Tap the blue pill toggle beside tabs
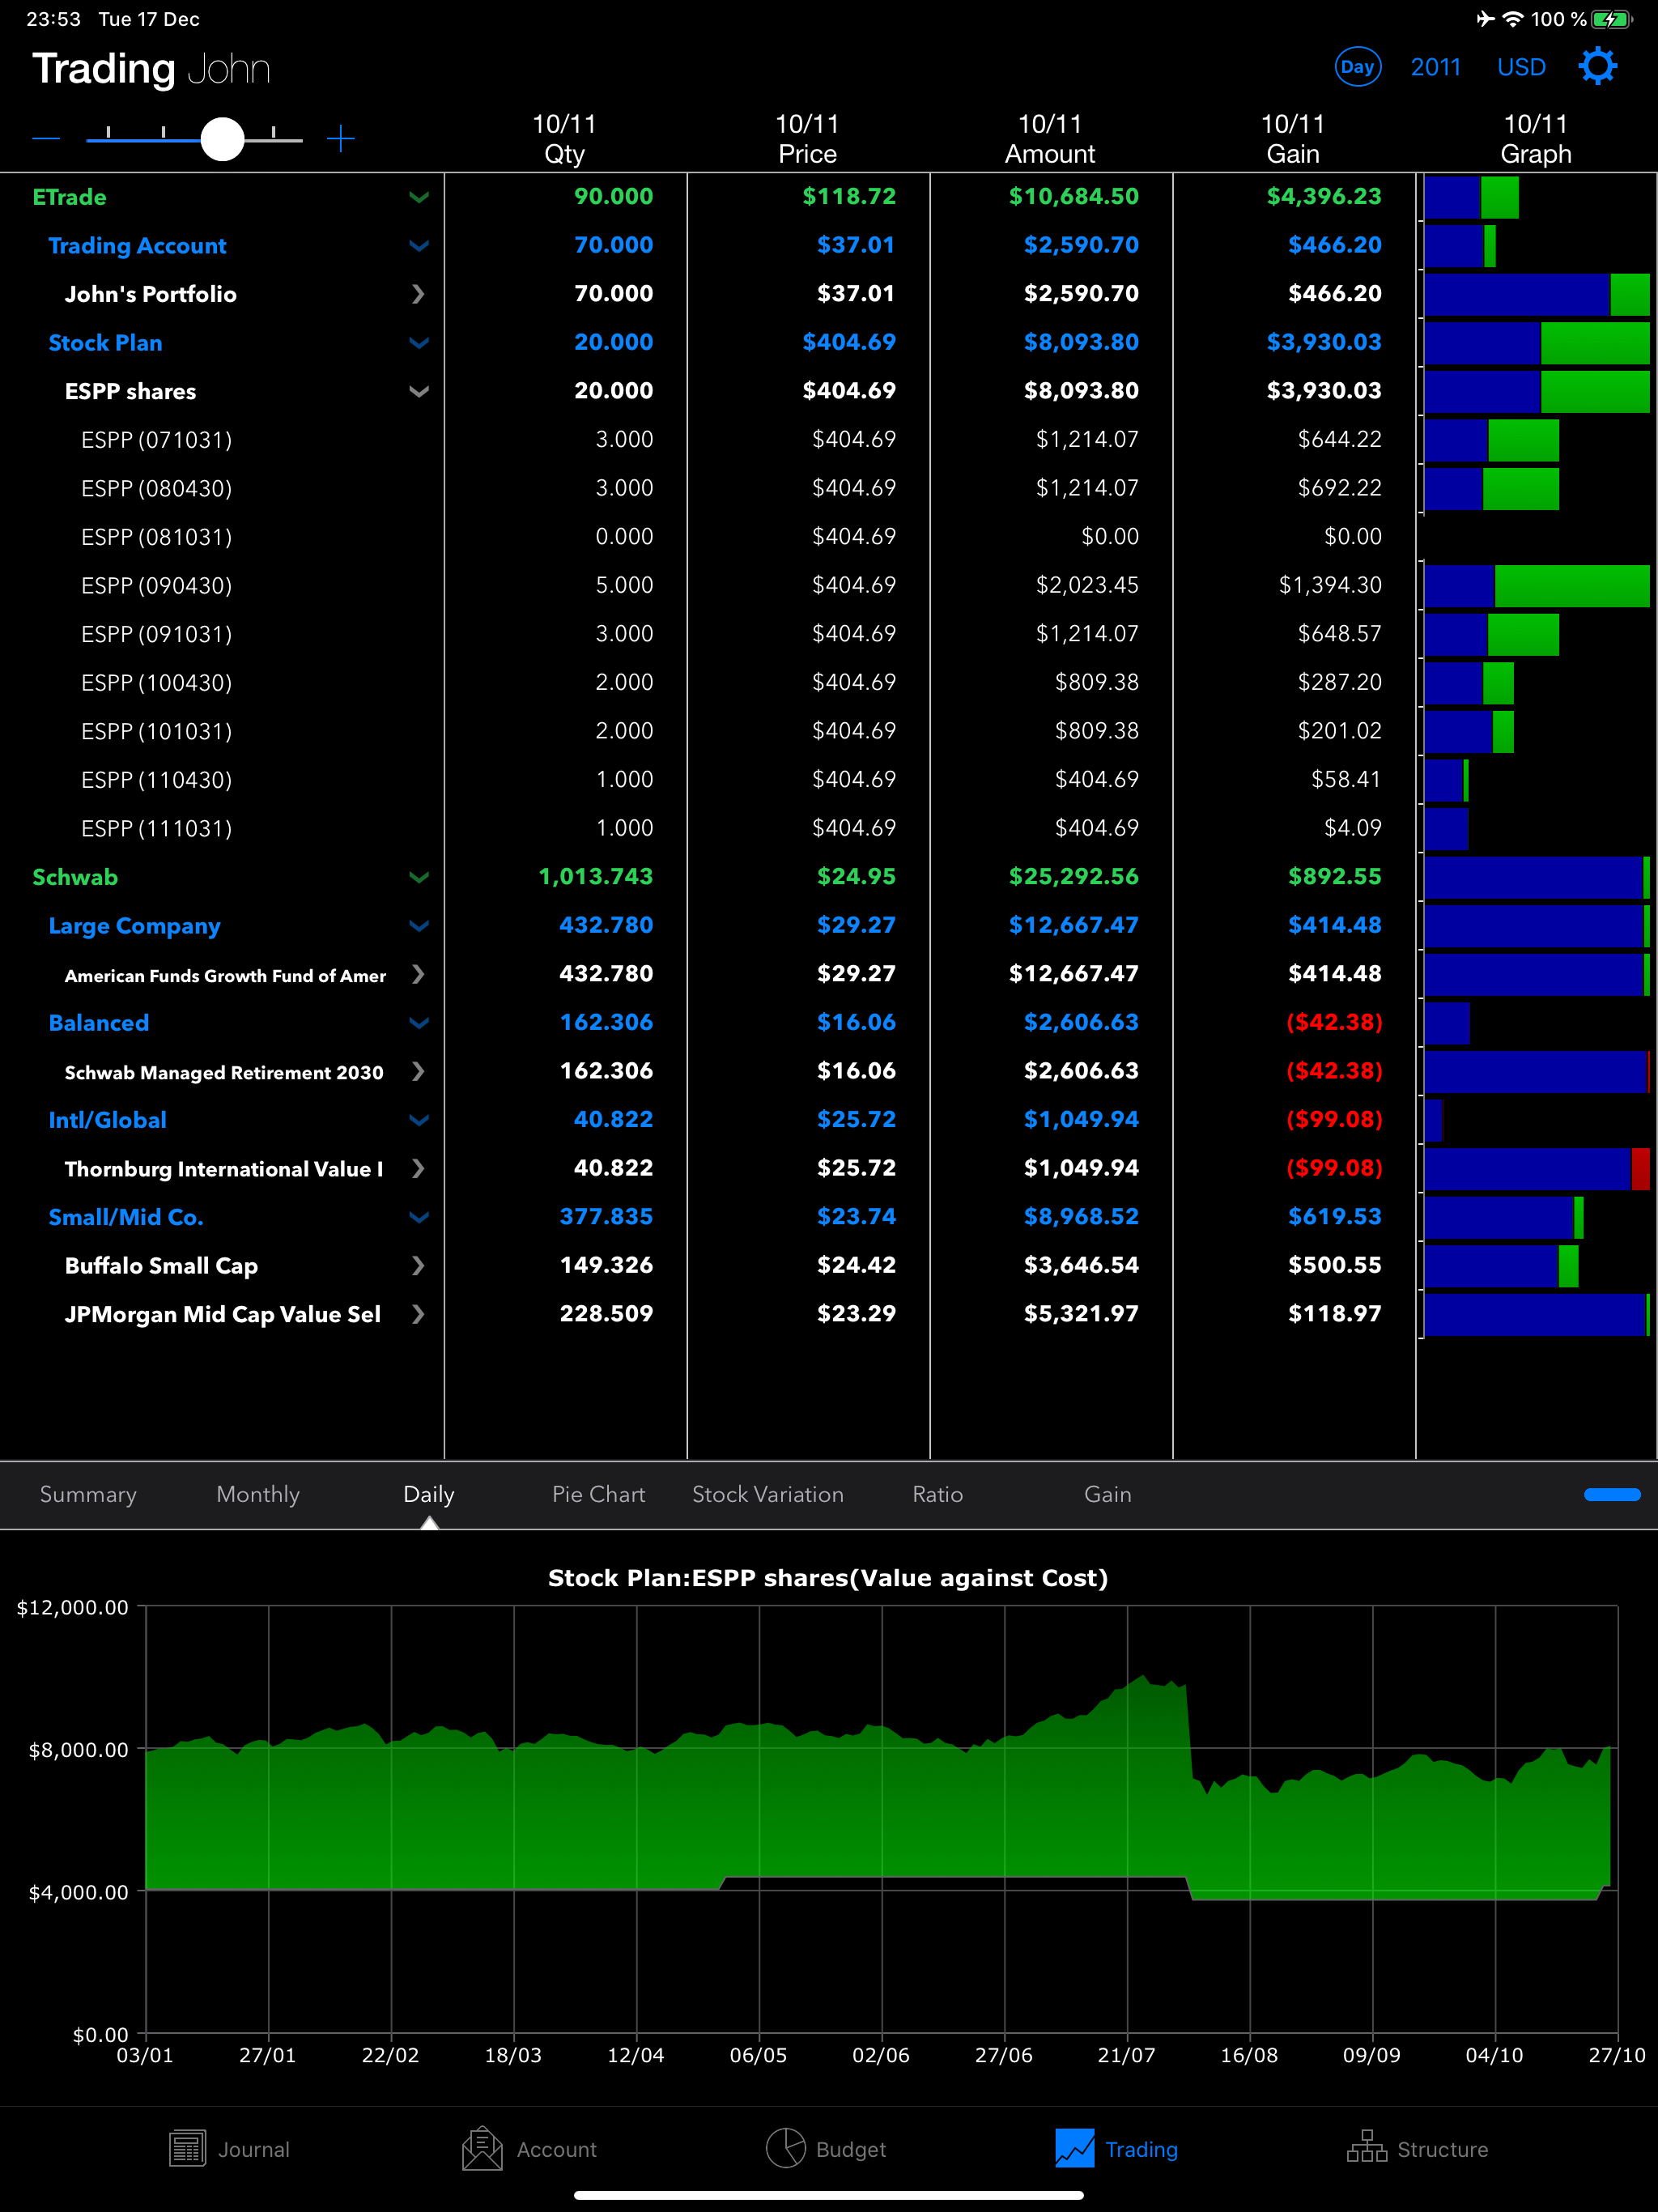This screenshot has width=1658, height=2212. [1611, 1495]
